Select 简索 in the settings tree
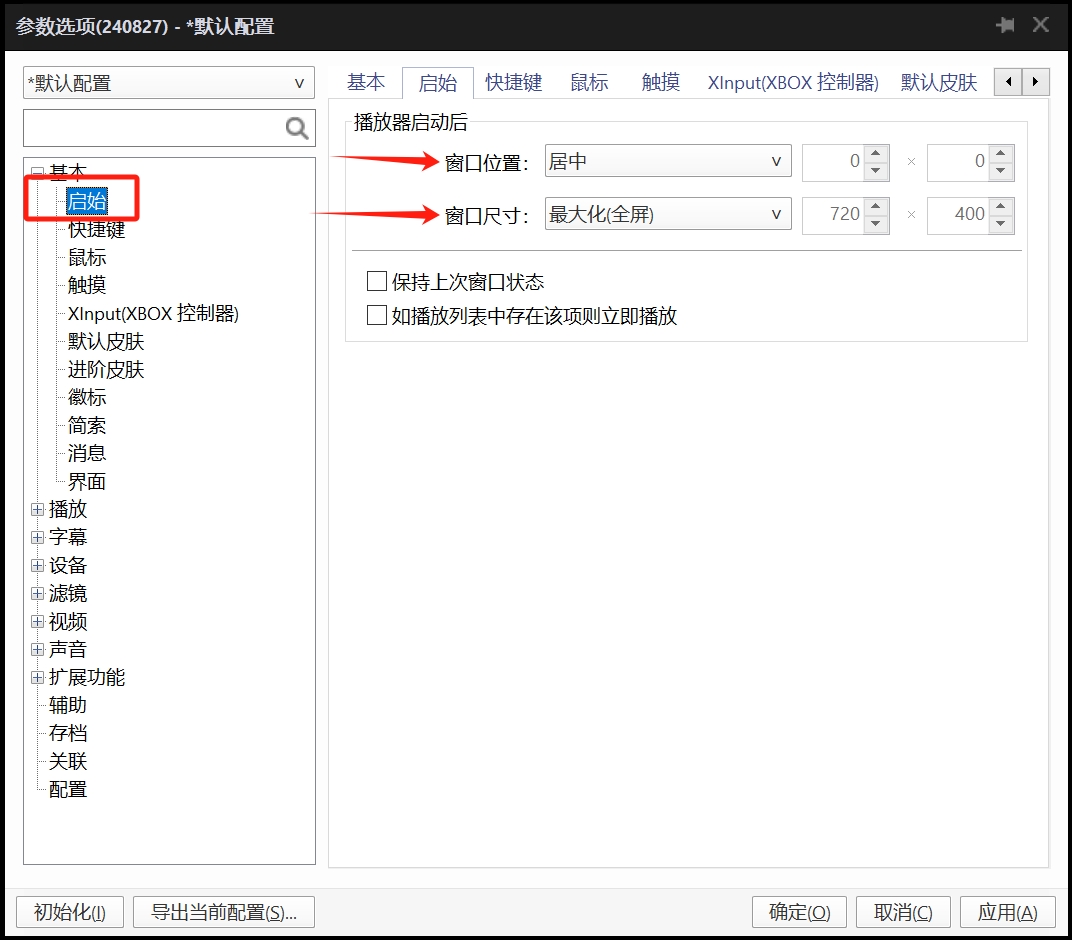The height and width of the screenshot is (940, 1072). (x=87, y=425)
